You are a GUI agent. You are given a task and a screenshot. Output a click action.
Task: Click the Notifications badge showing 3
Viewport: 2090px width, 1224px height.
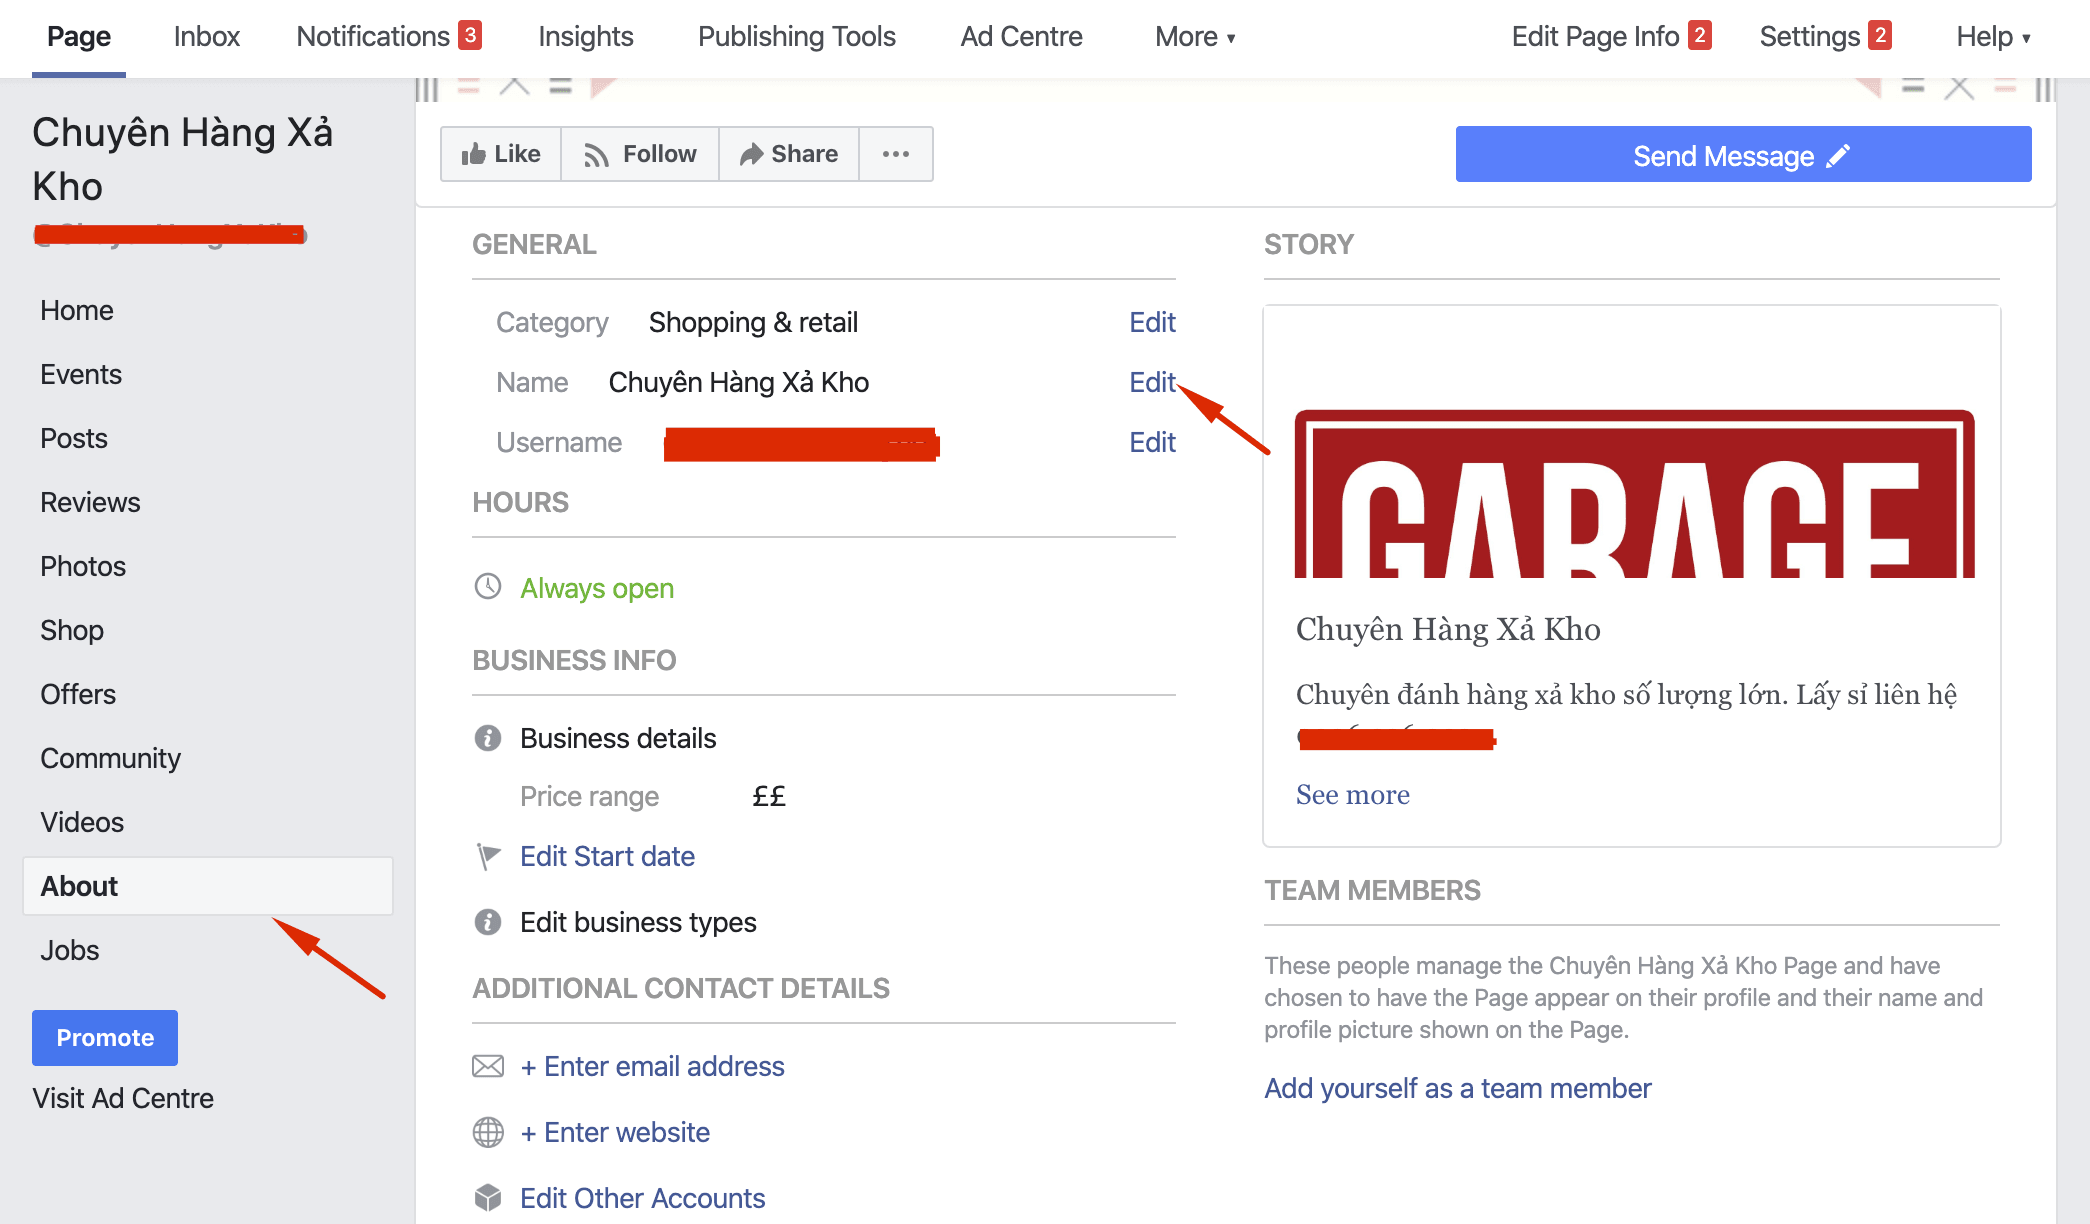tap(470, 35)
